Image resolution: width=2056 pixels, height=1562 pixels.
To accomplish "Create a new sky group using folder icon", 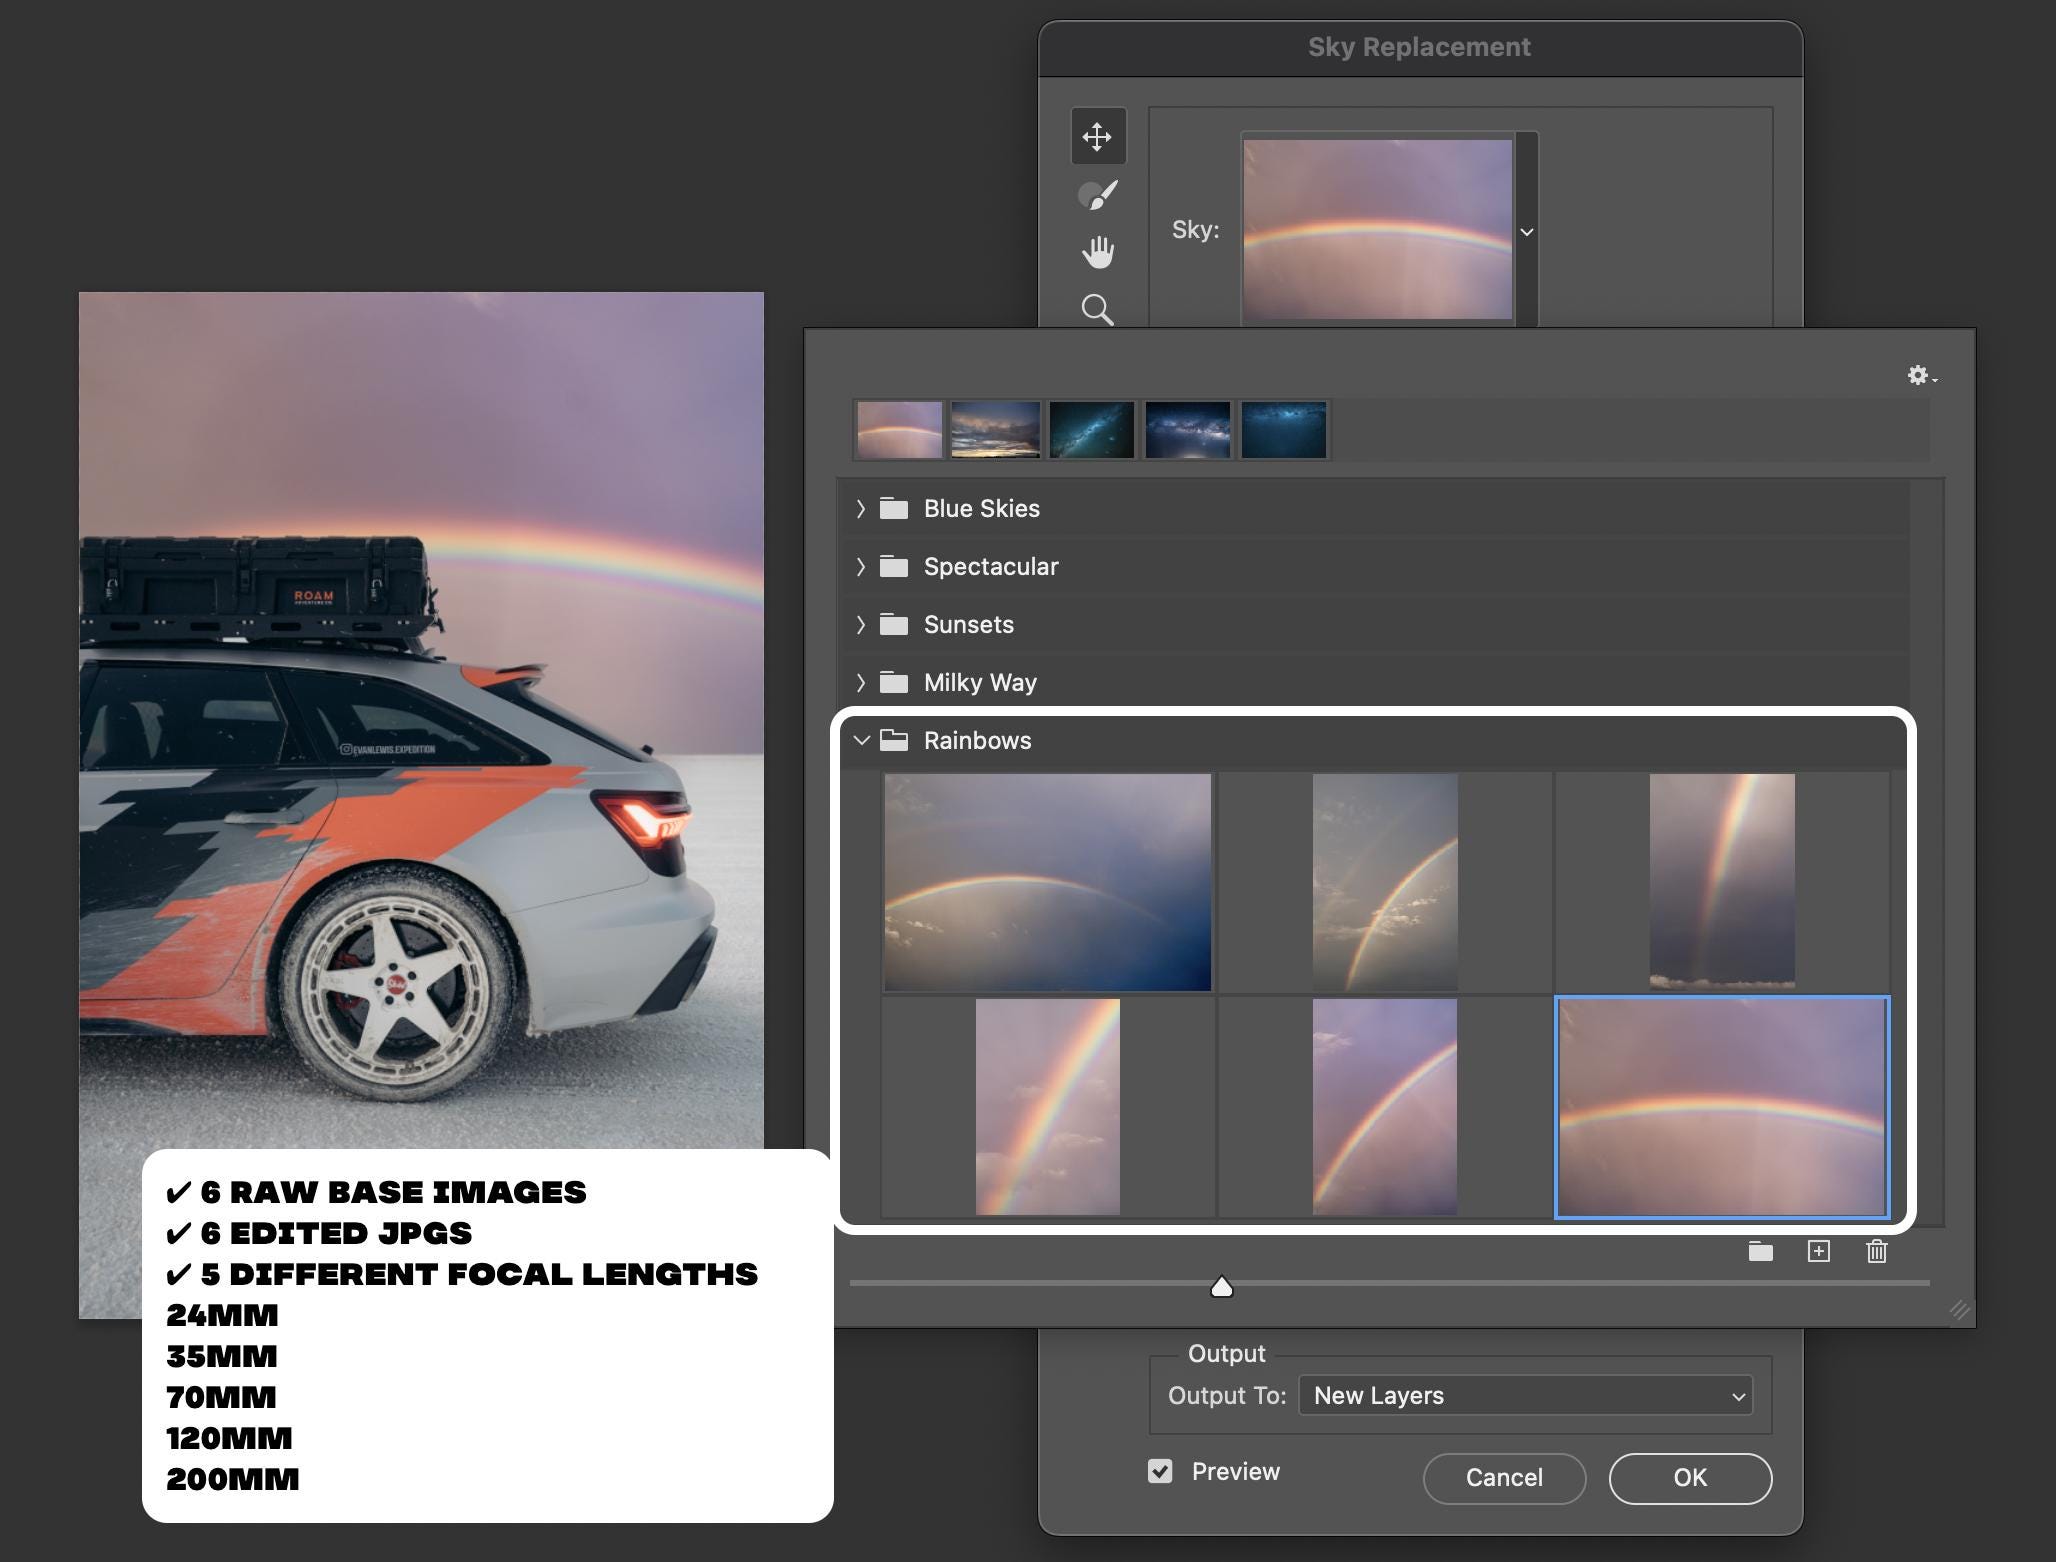I will point(1759,1252).
